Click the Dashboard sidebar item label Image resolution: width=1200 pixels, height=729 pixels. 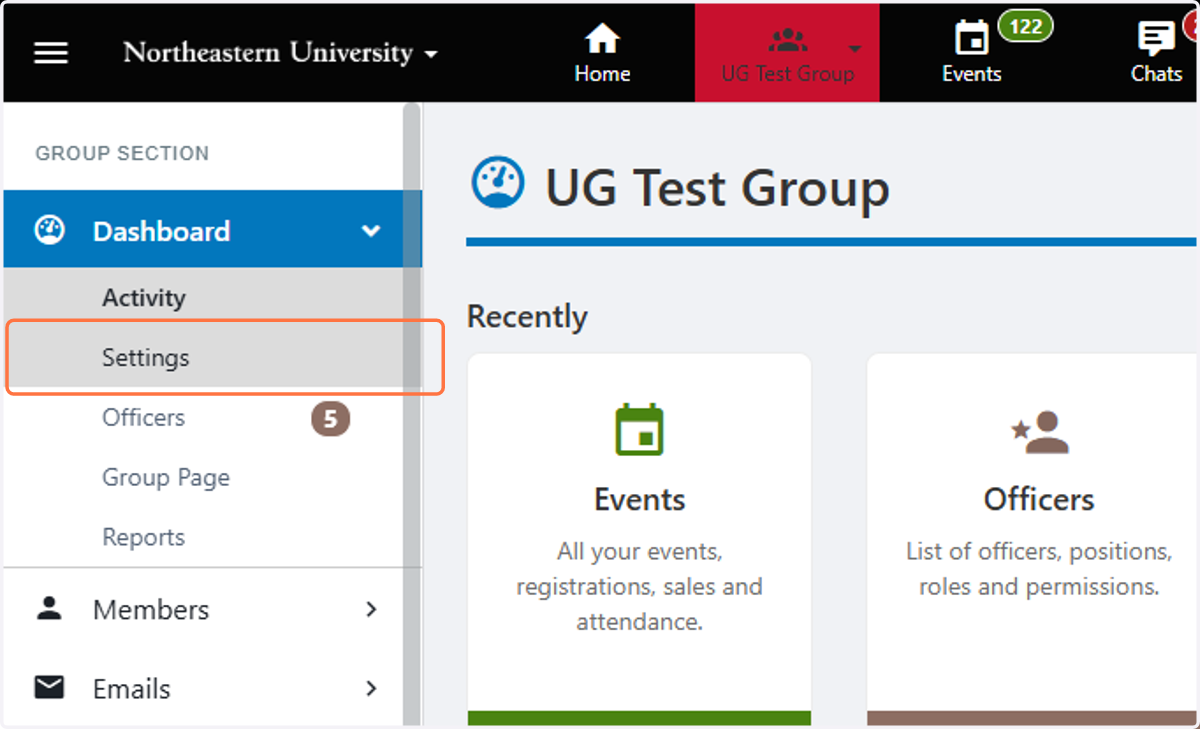pos(161,231)
